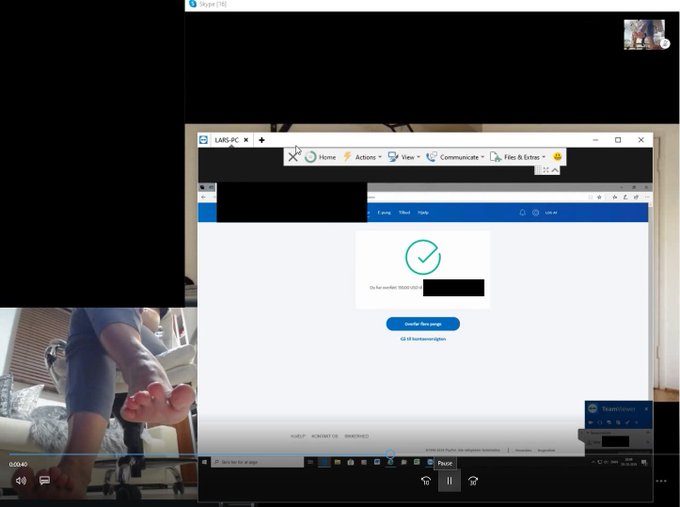Image resolution: width=680 pixels, height=507 pixels.
Task: Expand the TeamViewer View menu
Action: [404, 157]
